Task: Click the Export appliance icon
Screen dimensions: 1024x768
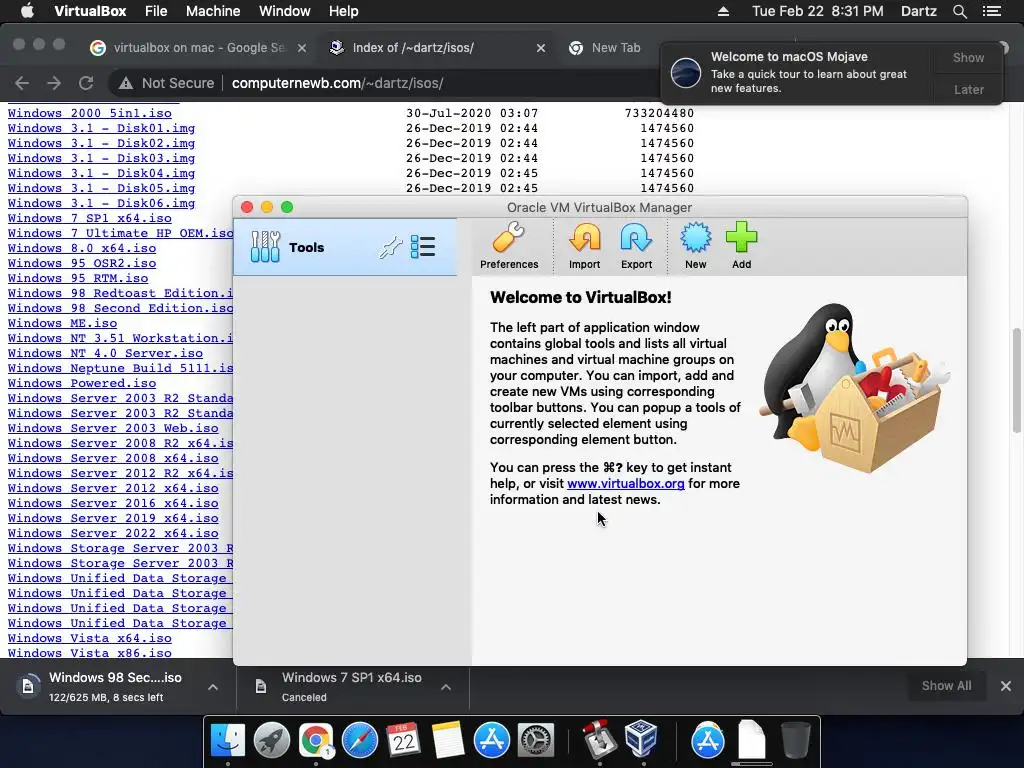Action: 636,246
